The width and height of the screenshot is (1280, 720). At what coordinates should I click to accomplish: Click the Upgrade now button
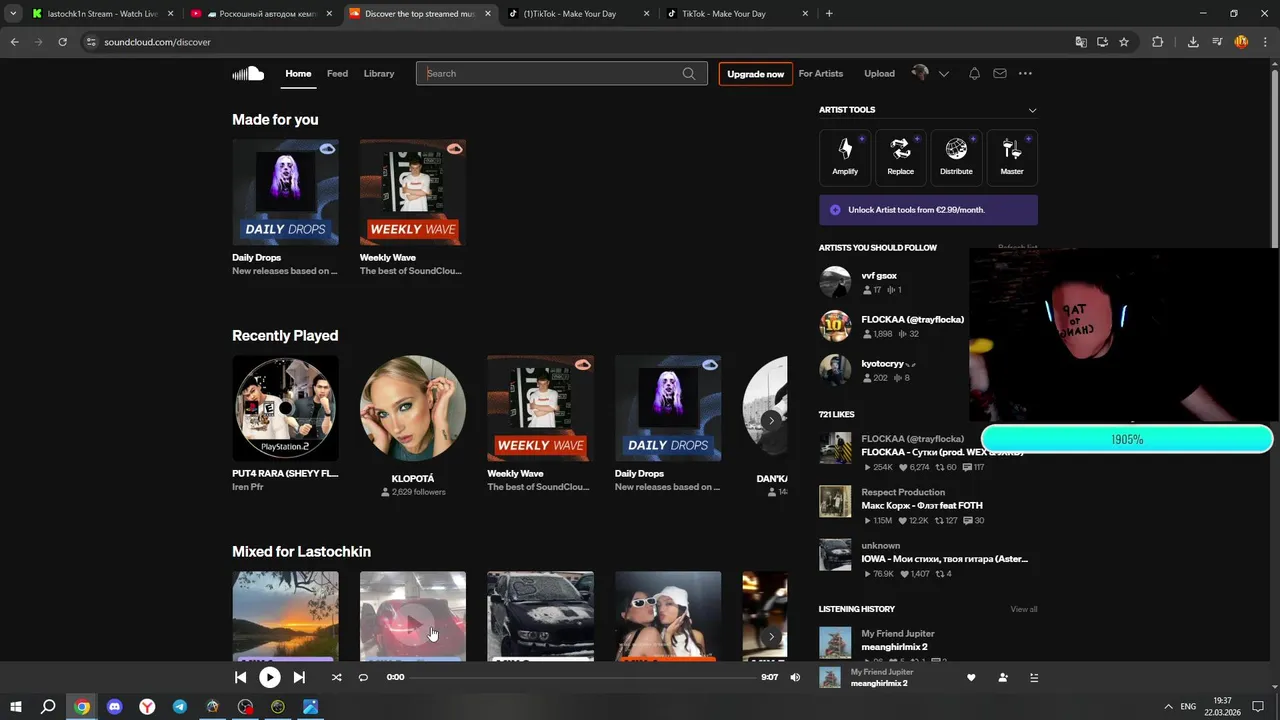click(755, 74)
